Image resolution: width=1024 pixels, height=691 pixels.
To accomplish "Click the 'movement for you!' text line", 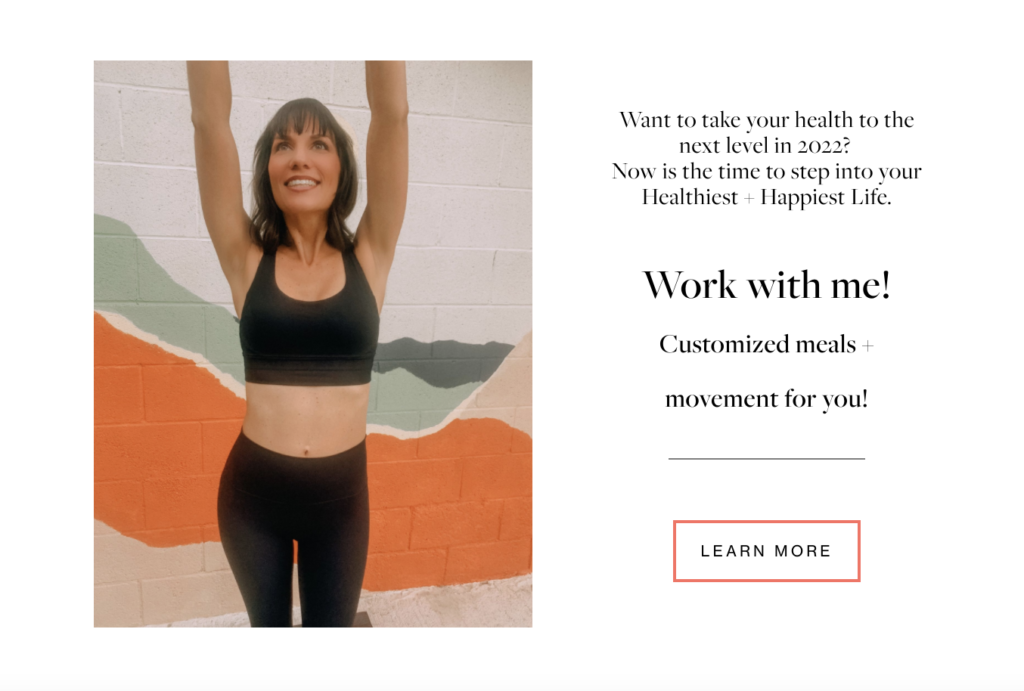I will click(x=767, y=398).
